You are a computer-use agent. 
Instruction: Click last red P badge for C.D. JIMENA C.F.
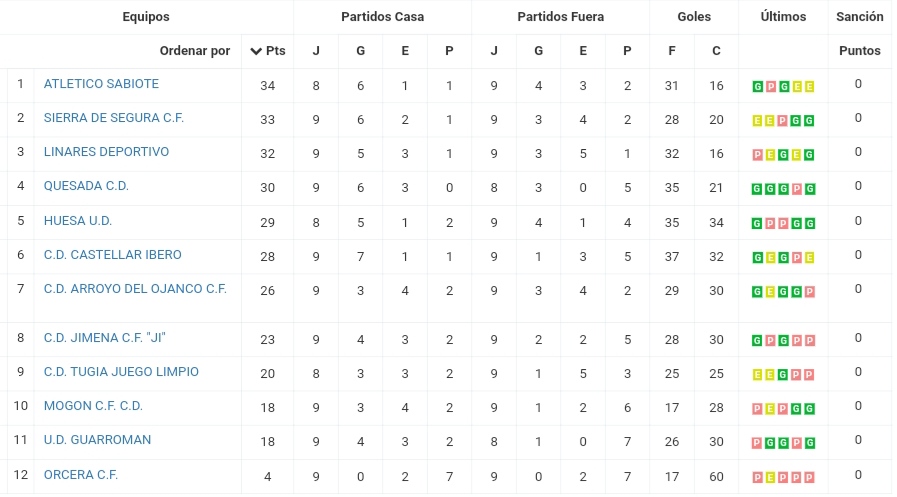[x=809, y=340]
